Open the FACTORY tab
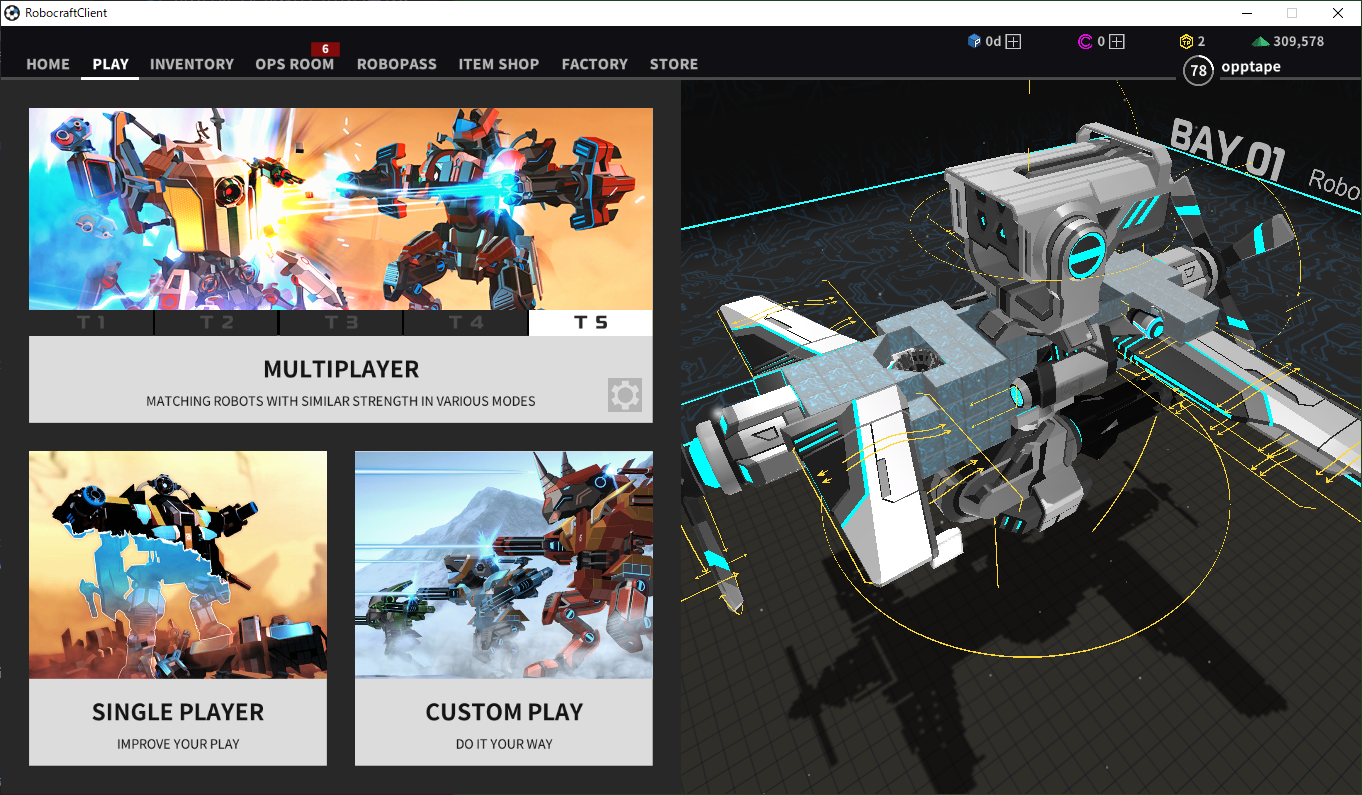The width and height of the screenshot is (1362, 795). (x=595, y=64)
